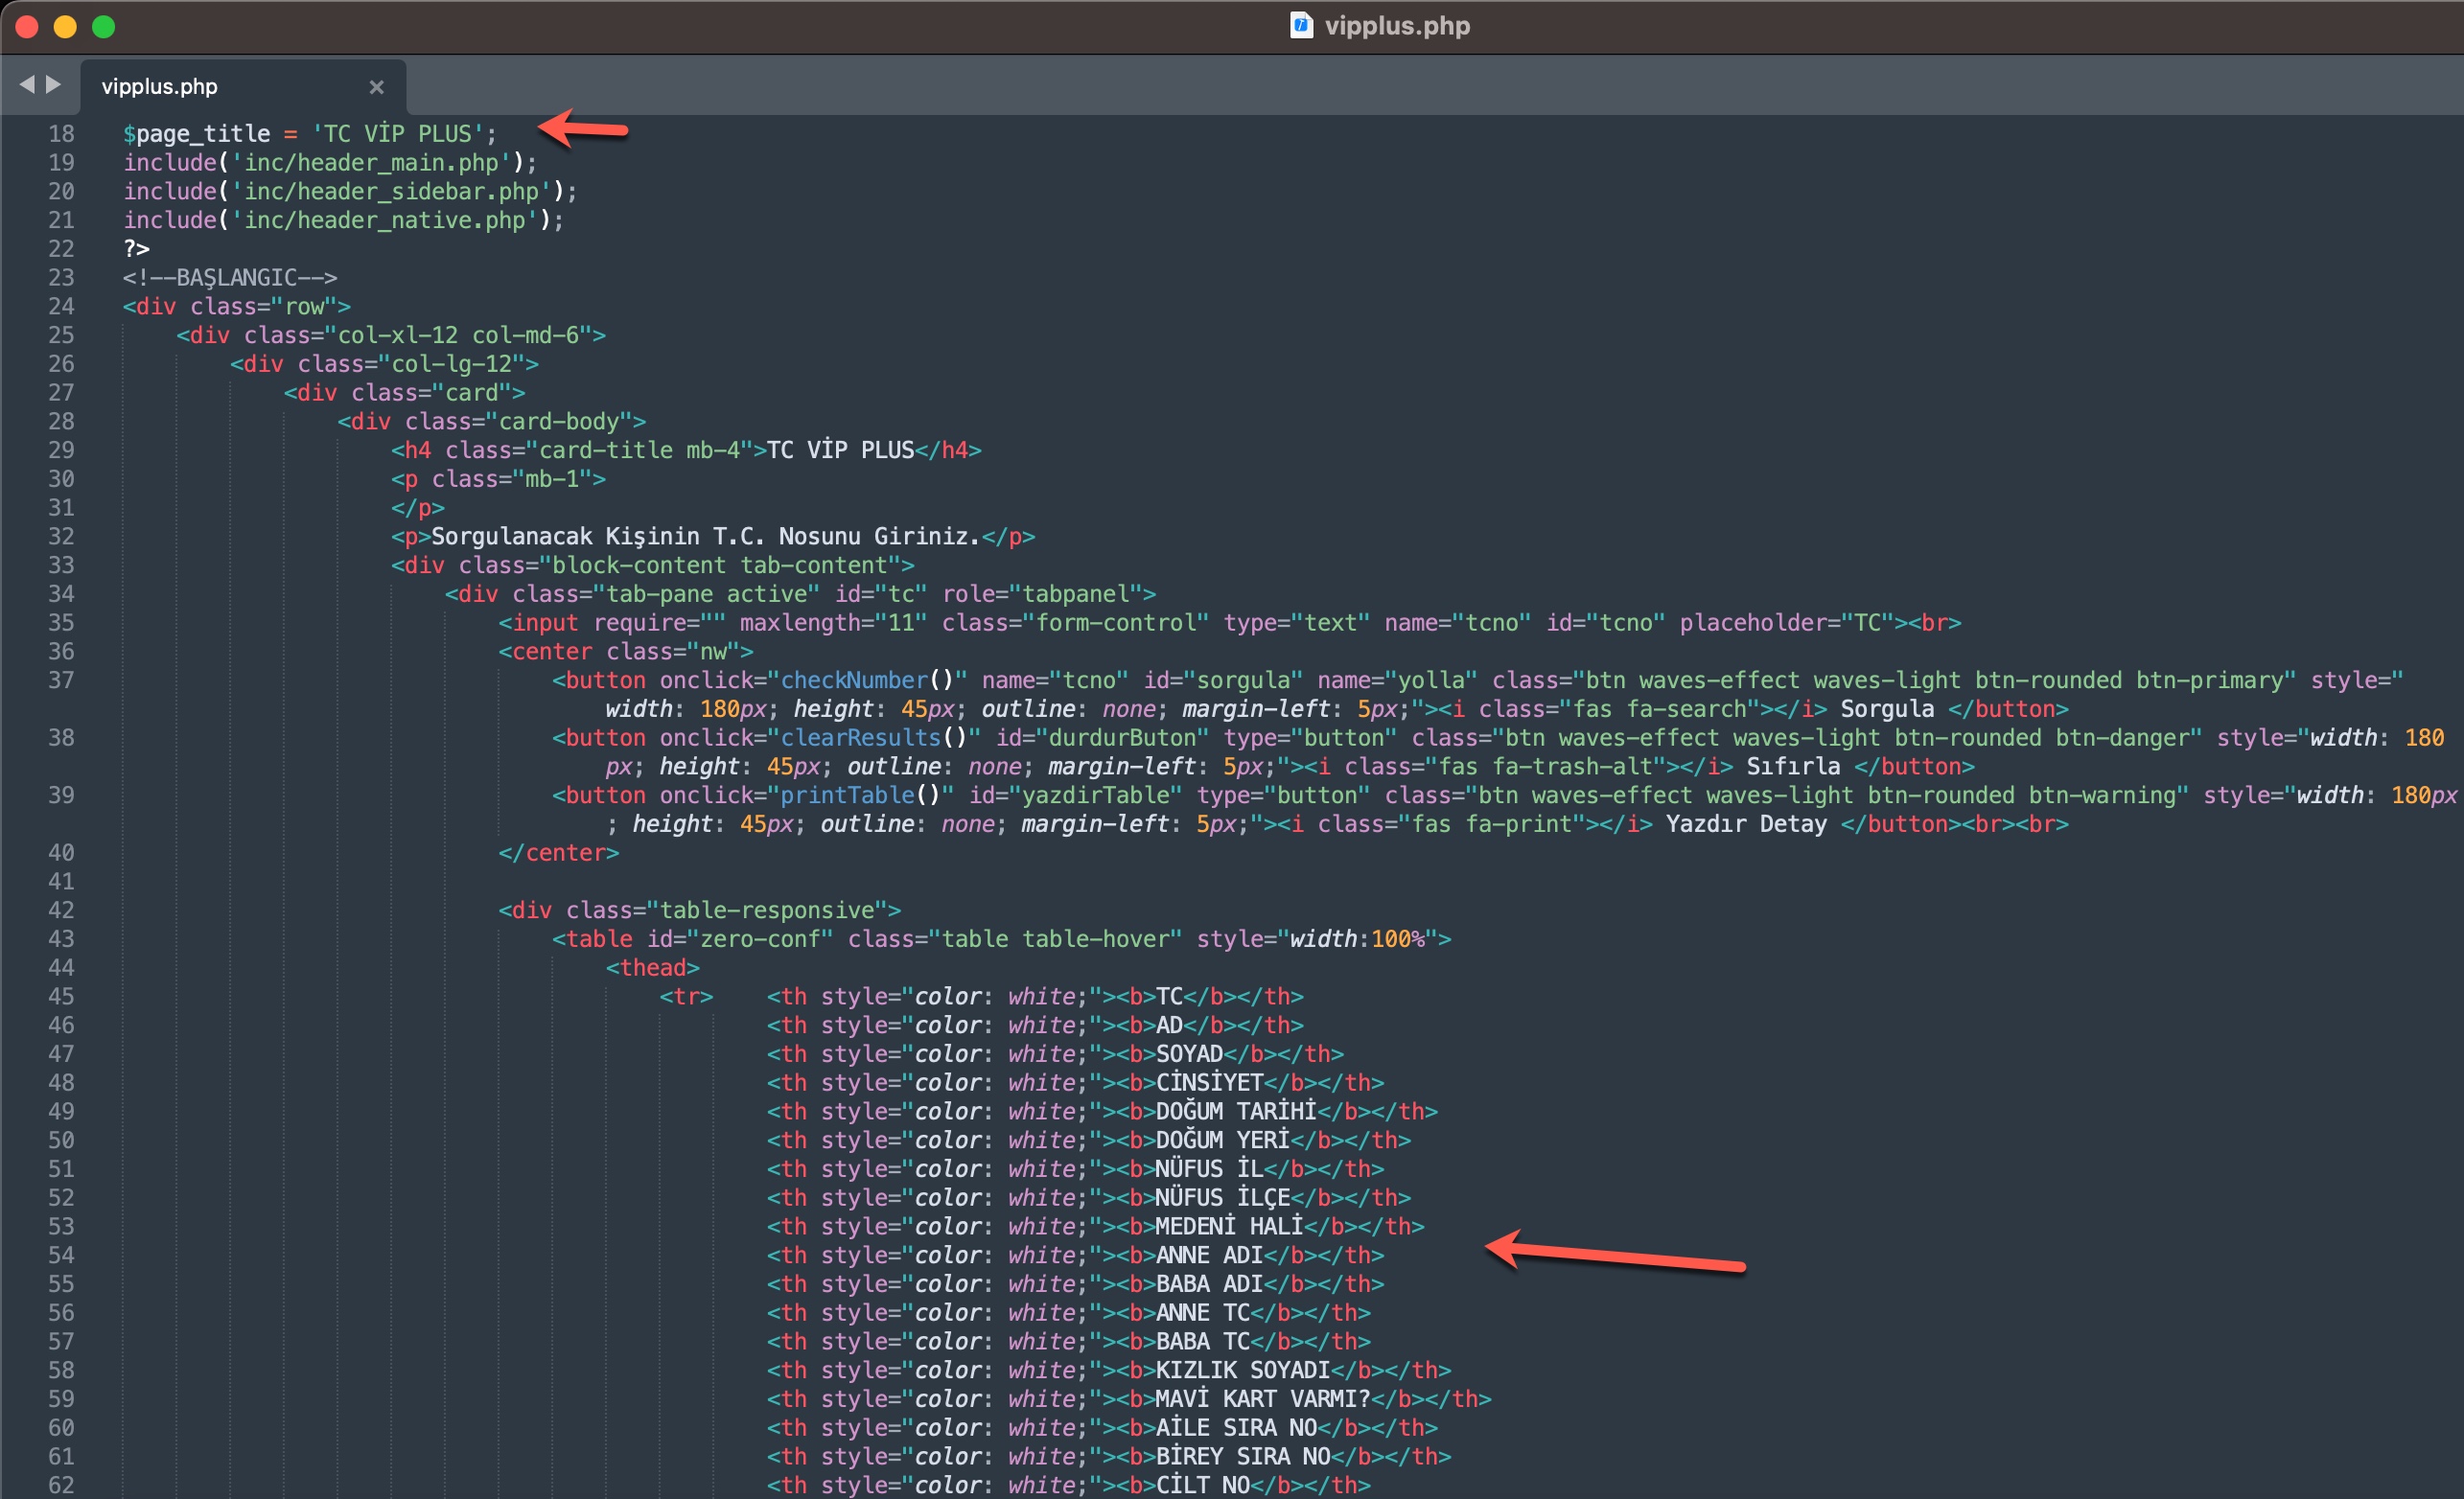The width and height of the screenshot is (2464, 1499).
Task: Click the ?> PHP closing tag
Action: pos(137,249)
